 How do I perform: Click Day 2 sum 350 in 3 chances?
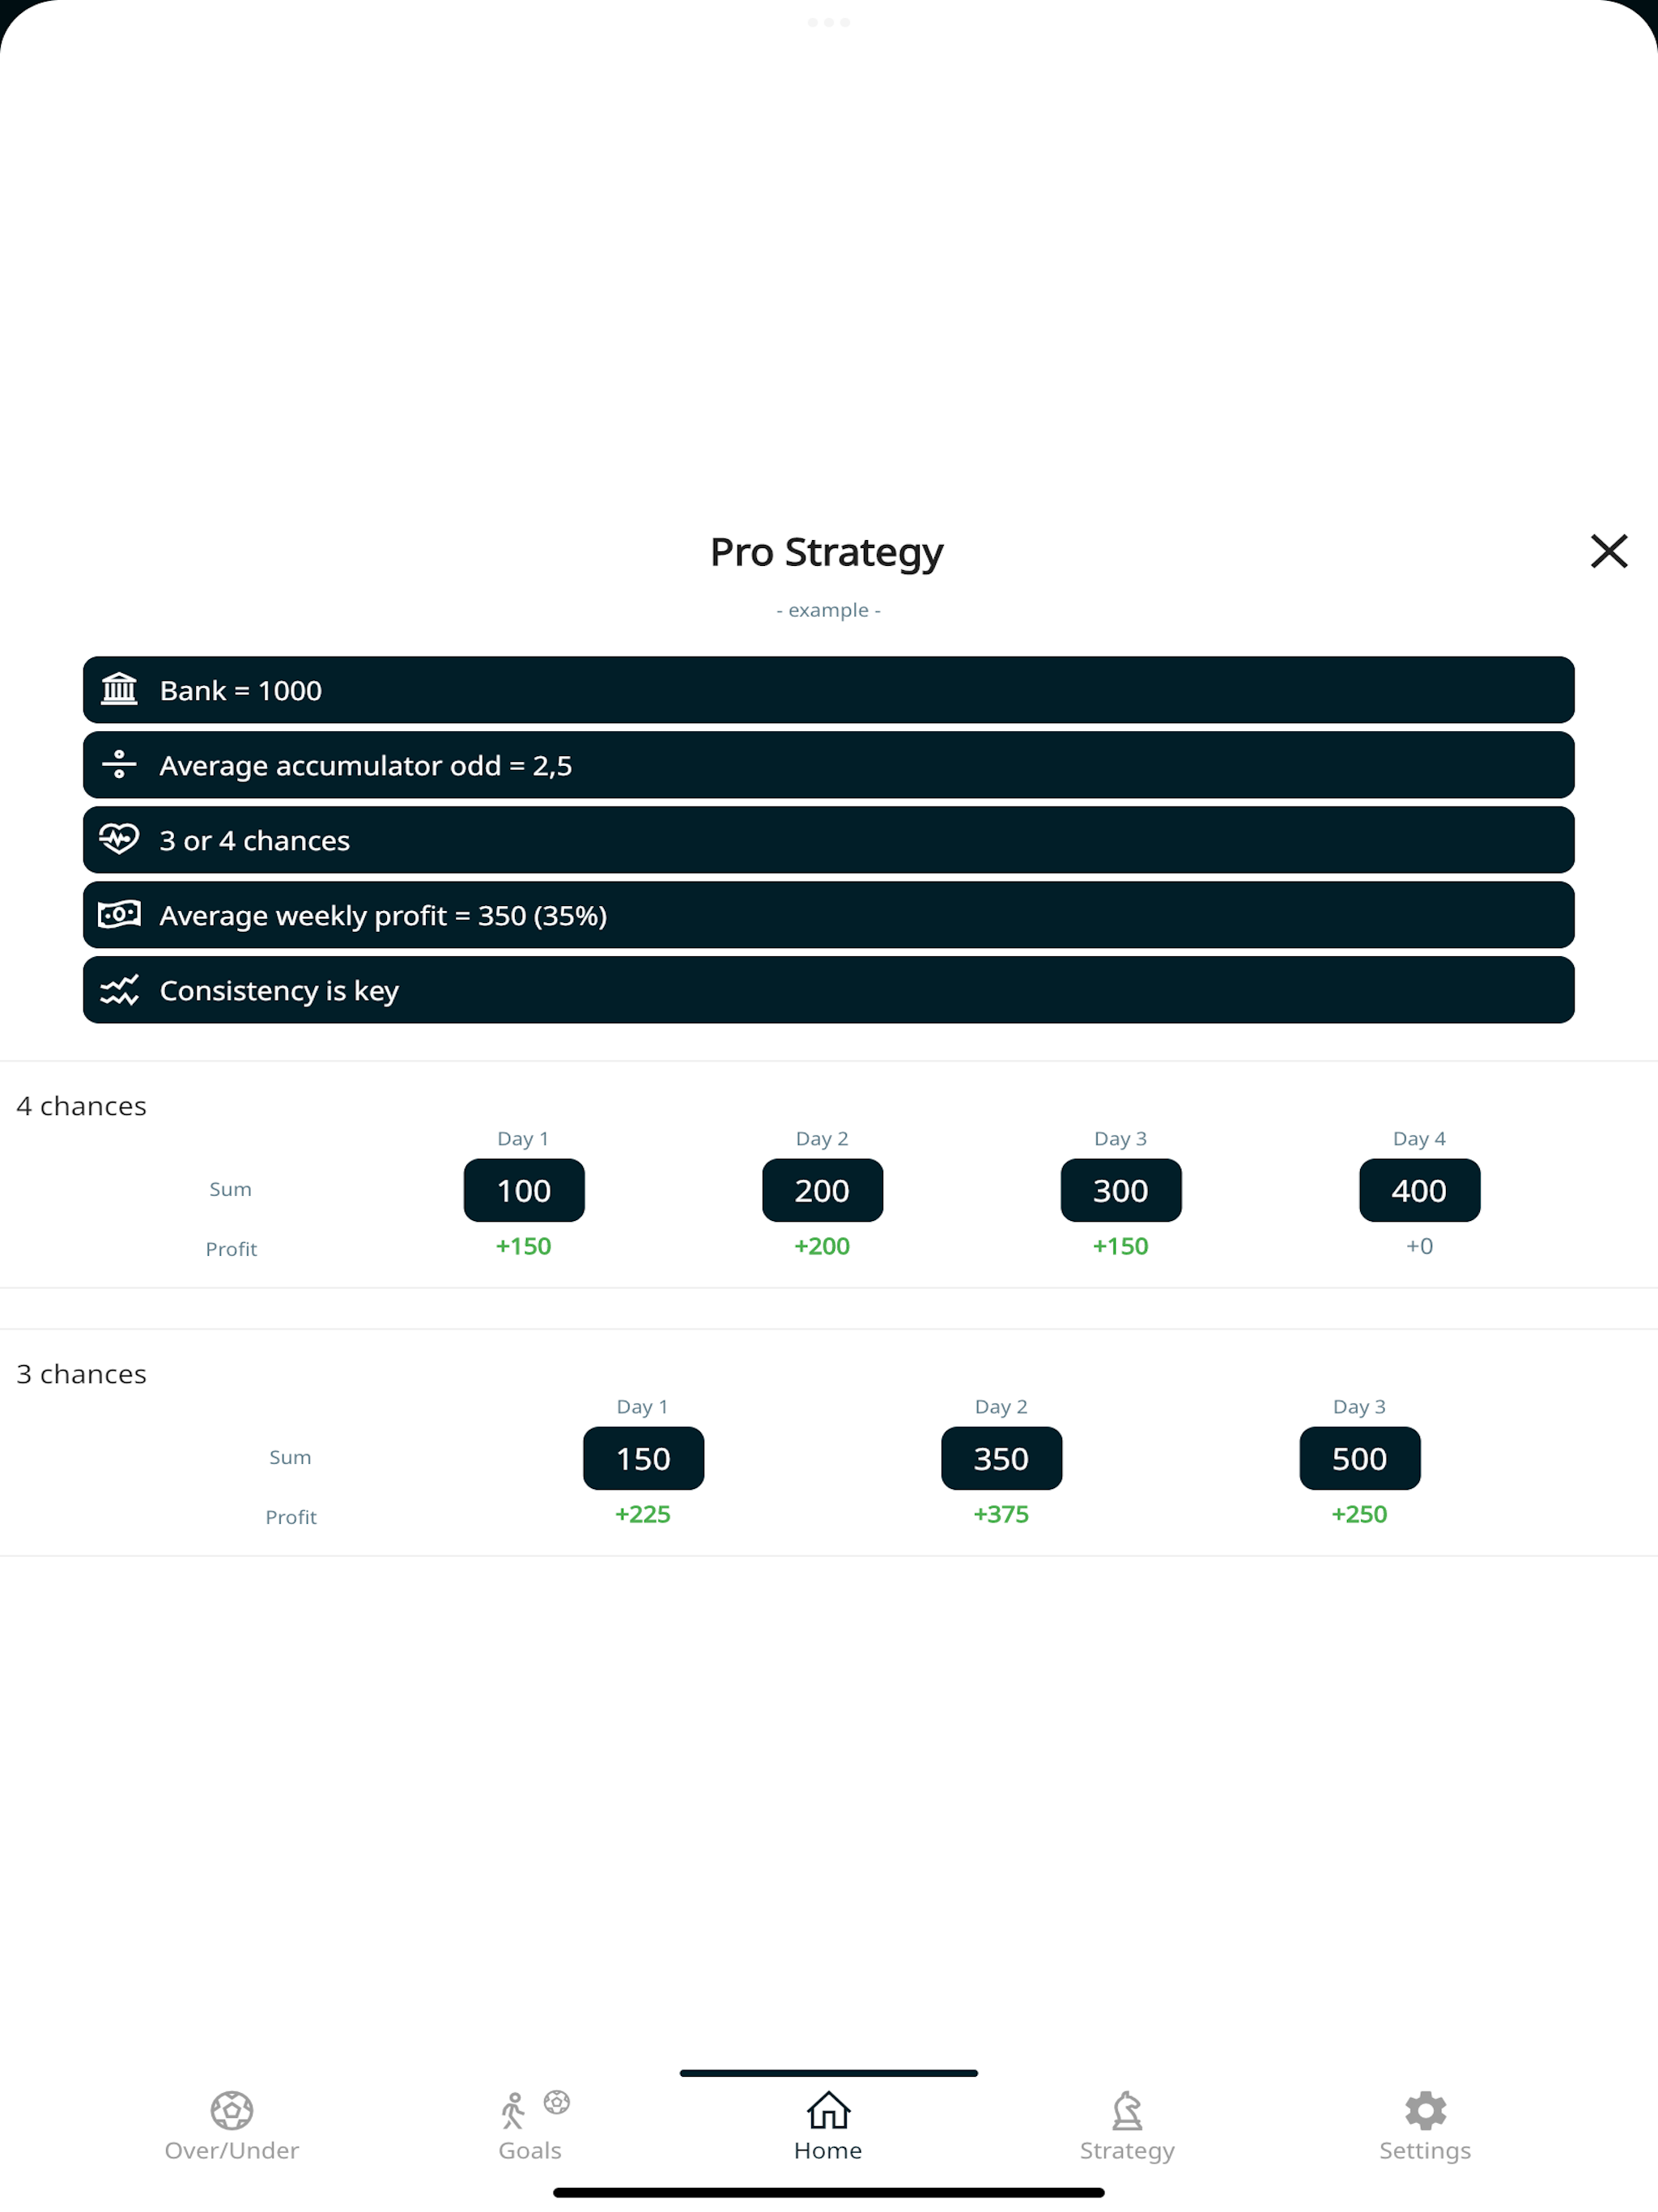[x=1001, y=1458]
